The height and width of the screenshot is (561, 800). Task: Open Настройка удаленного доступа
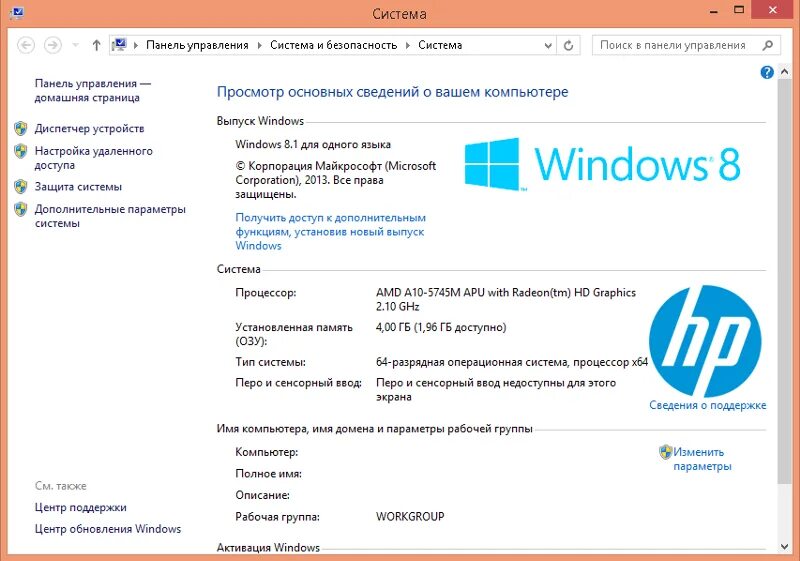[93, 158]
